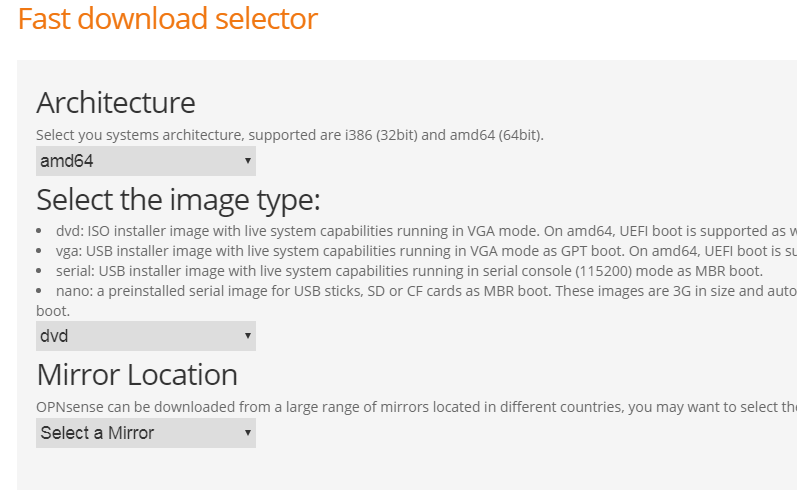Click the Architecture section heading
The width and height of the screenshot is (797, 490).
pos(116,103)
